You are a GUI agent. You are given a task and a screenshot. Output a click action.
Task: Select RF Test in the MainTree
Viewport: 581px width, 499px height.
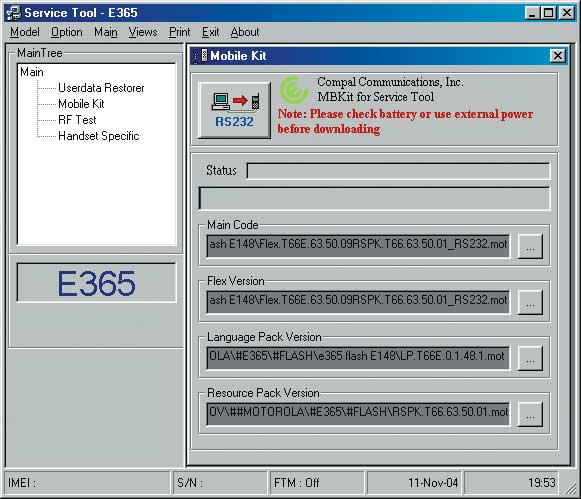[x=77, y=120]
